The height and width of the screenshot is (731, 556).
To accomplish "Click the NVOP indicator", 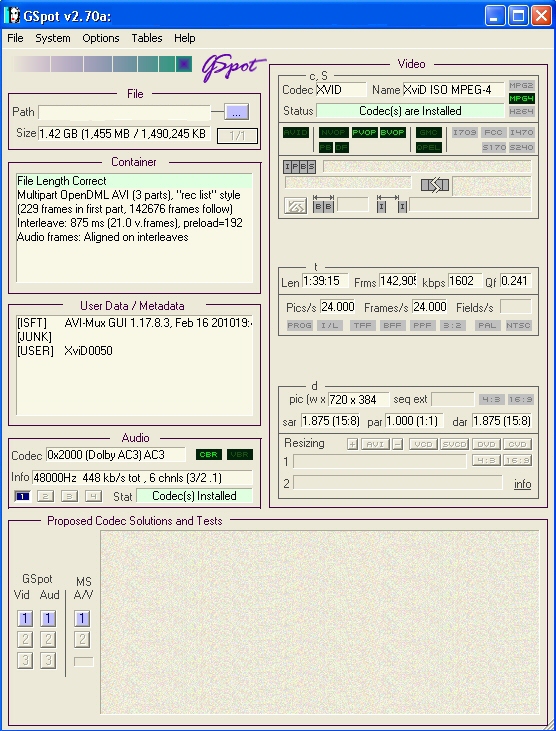I will point(334,133).
